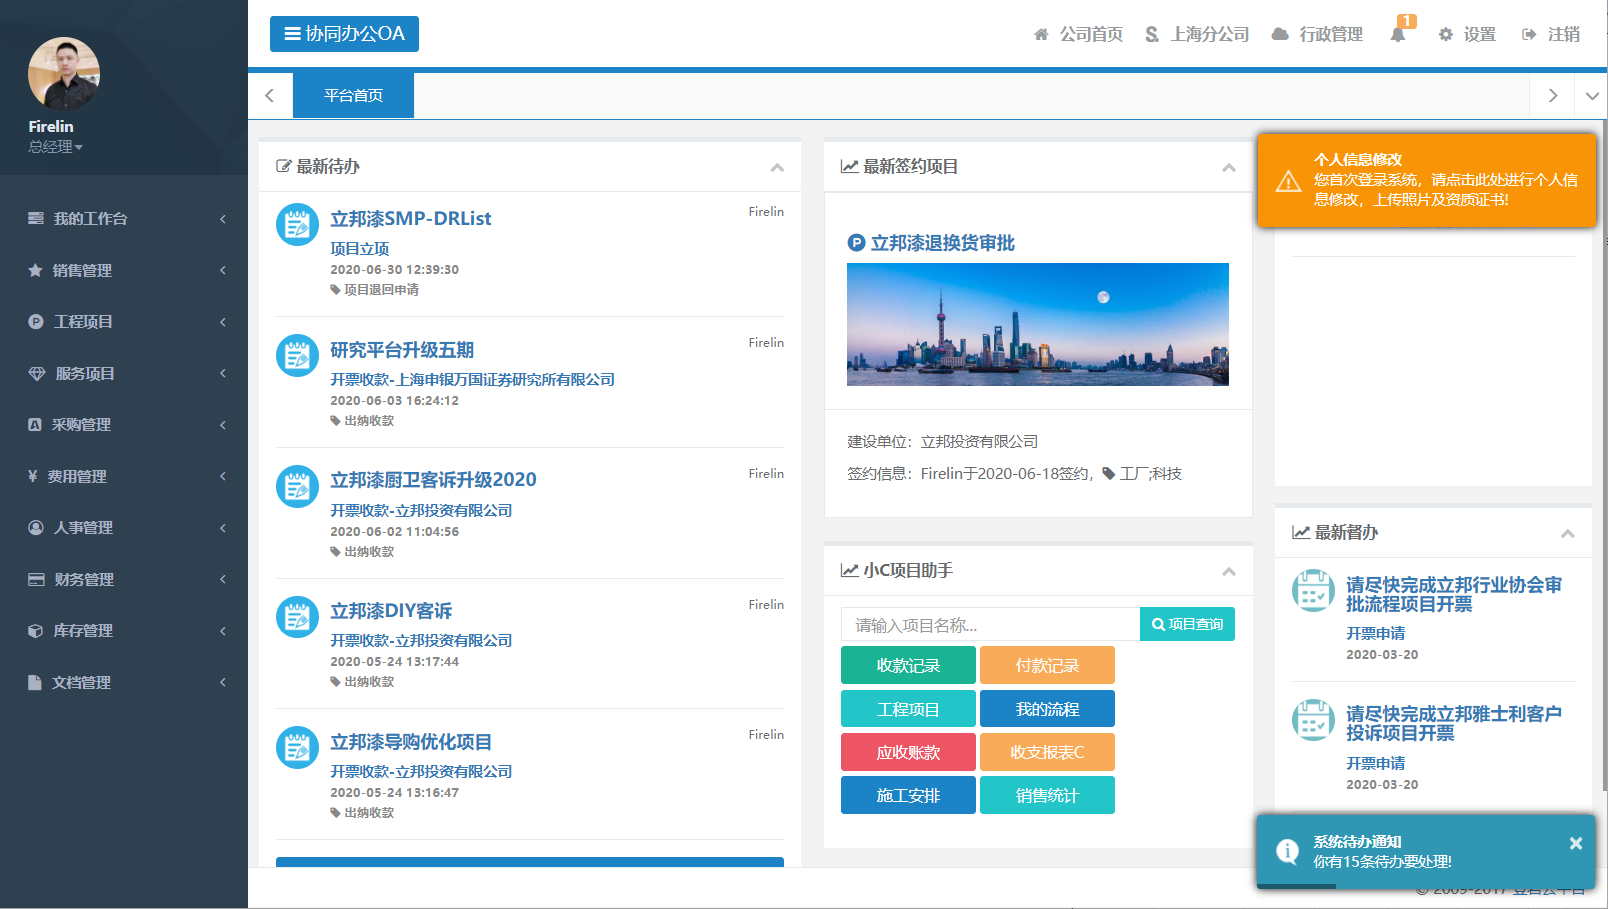
Task: Click the calendar icon beside 立邦漆SMP-DRList
Action: pyautogui.click(x=297, y=225)
